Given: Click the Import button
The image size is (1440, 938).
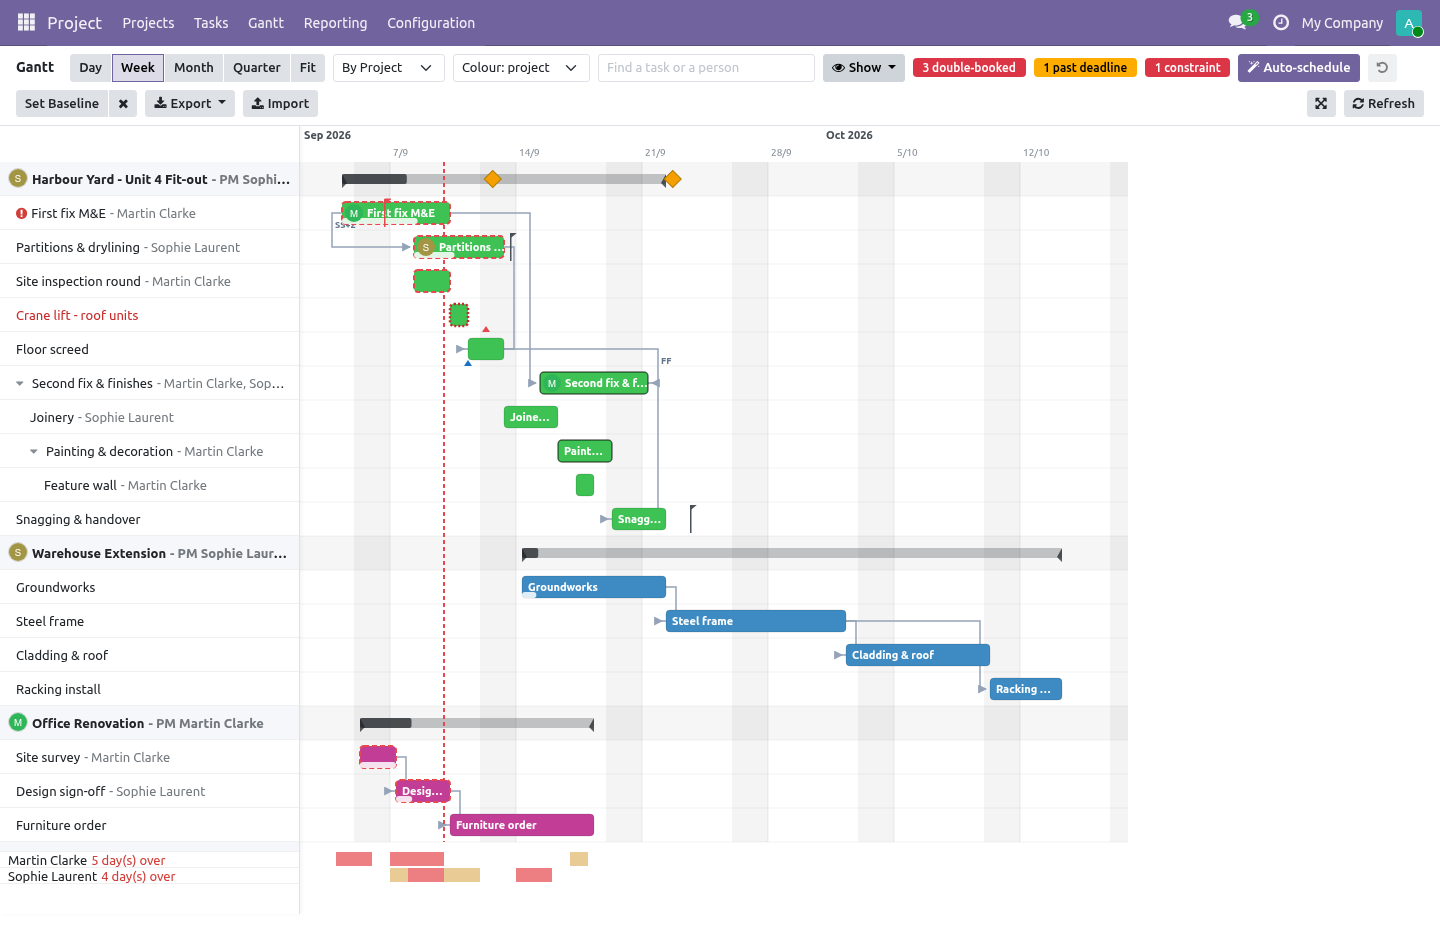Looking at the screenshot, I should [x=280, y=104].
